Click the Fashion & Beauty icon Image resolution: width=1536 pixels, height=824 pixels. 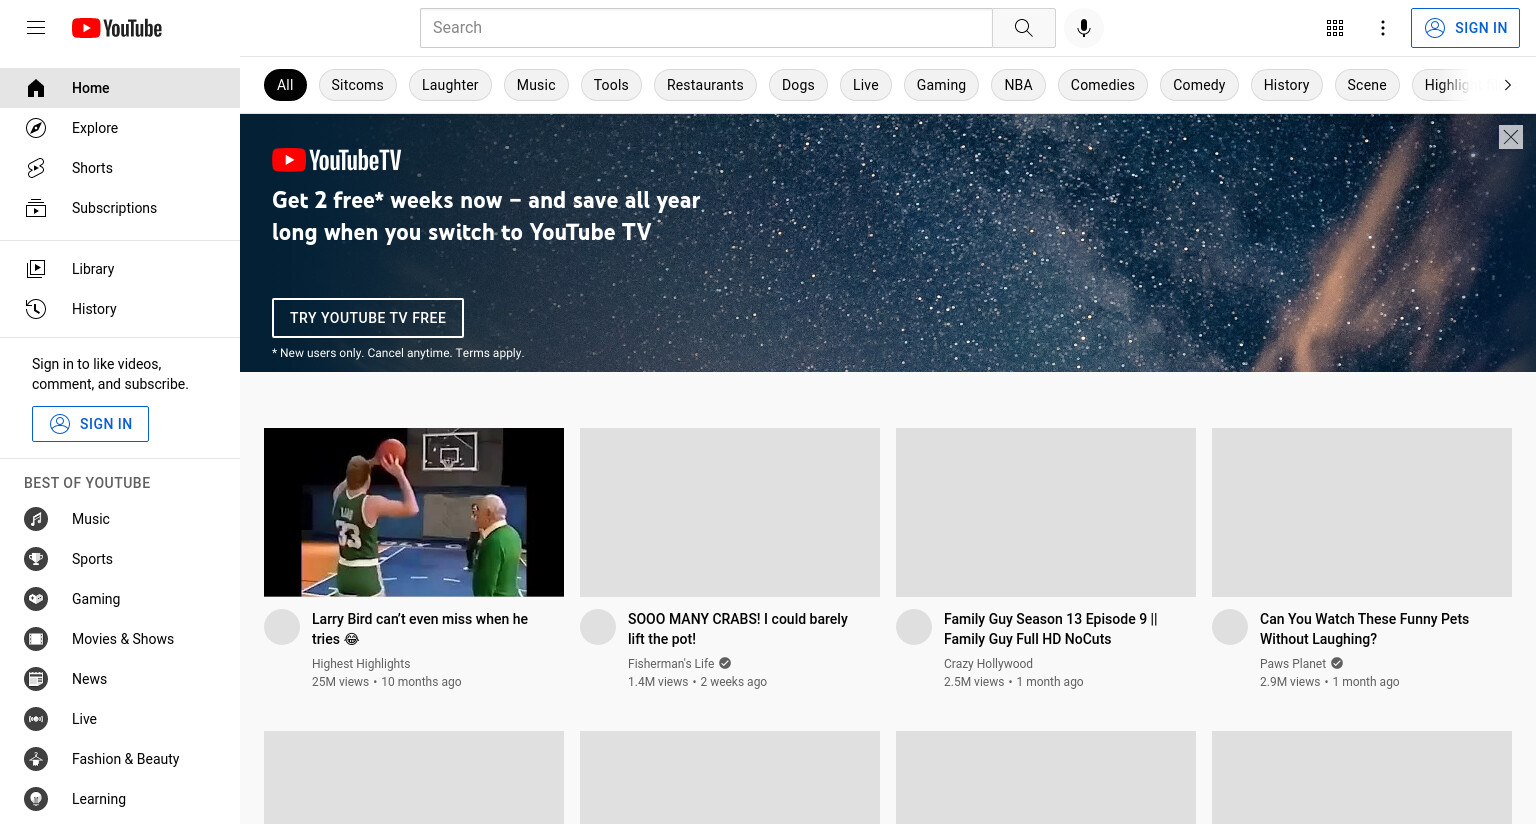[36, 759]
